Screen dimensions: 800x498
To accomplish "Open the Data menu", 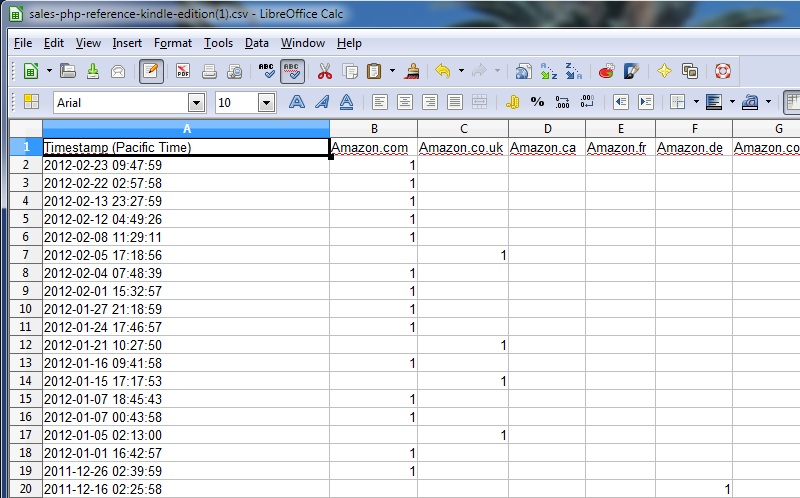I will (257, 43).
